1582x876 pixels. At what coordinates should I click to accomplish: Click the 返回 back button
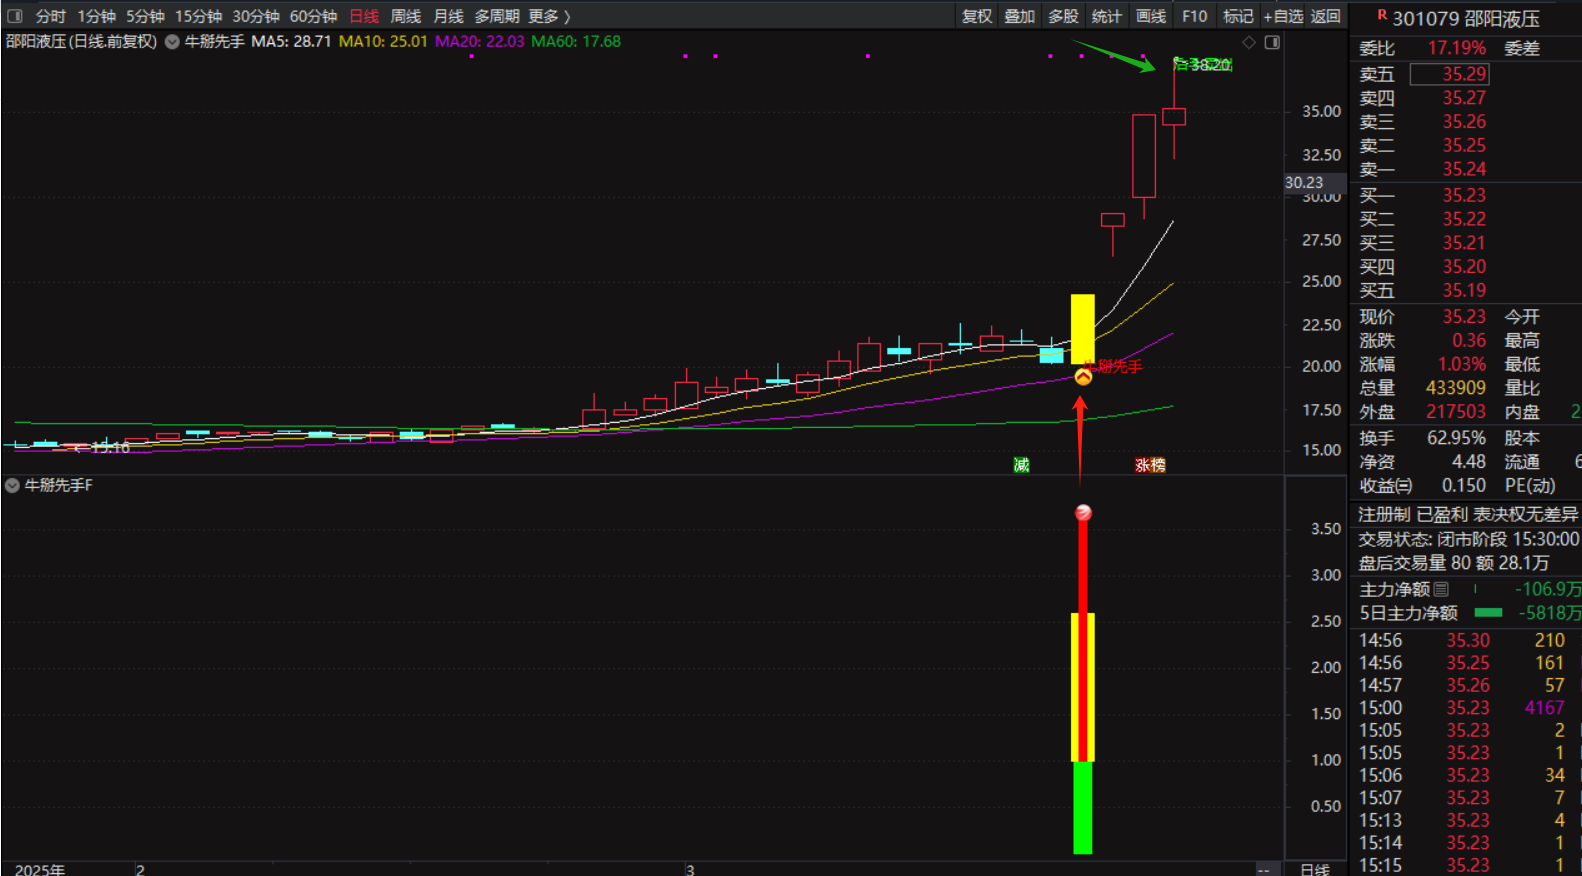1325,16
